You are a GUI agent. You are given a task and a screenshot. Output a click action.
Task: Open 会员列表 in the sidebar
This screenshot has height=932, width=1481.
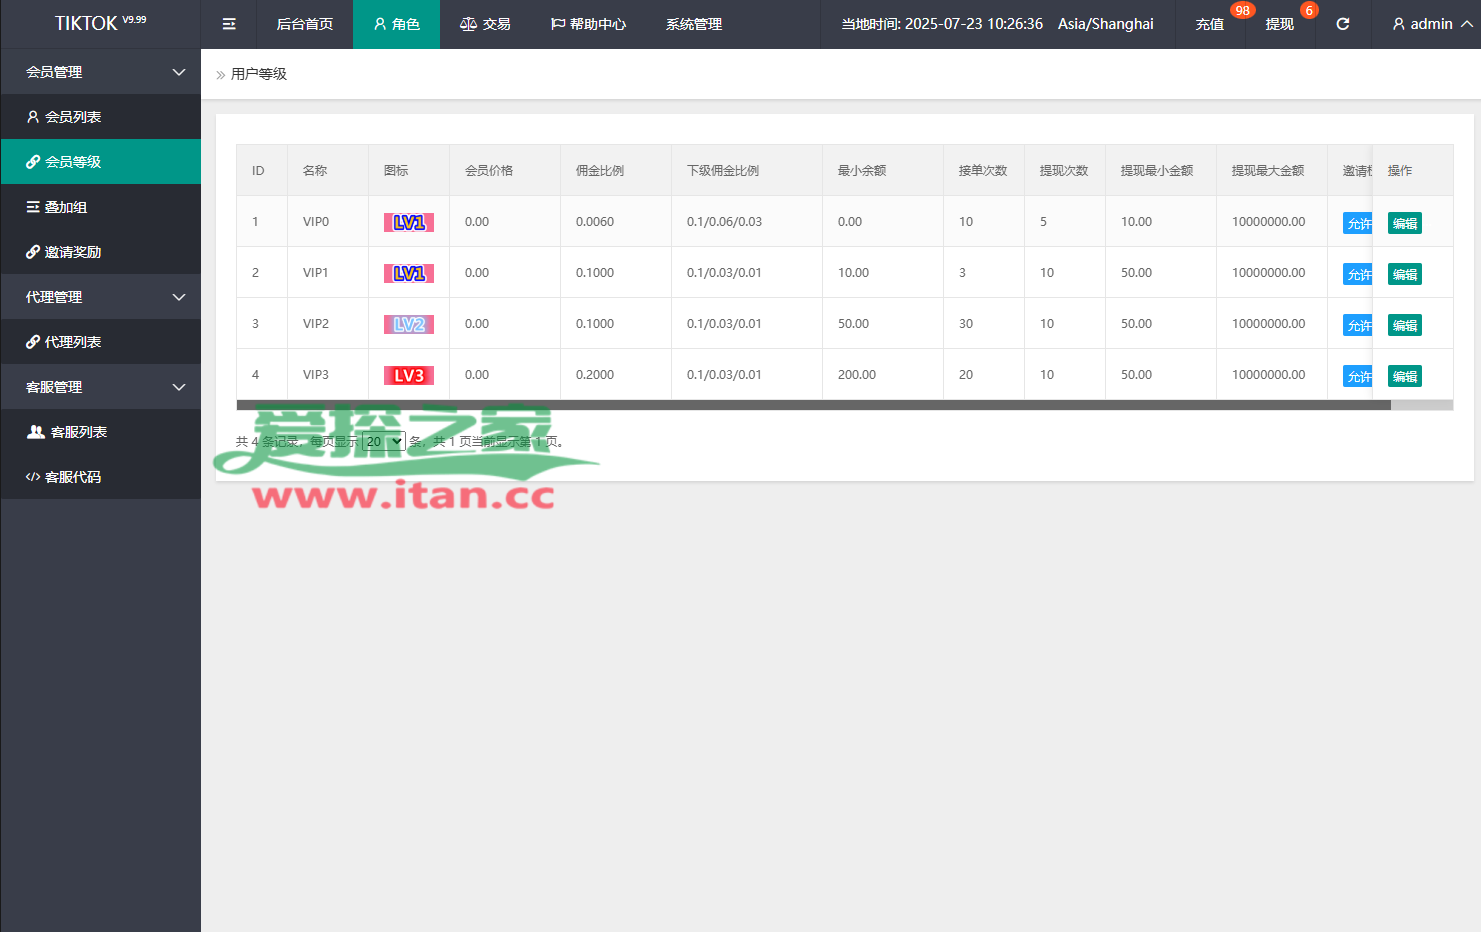pyautogui.click(x=100, y=117)
